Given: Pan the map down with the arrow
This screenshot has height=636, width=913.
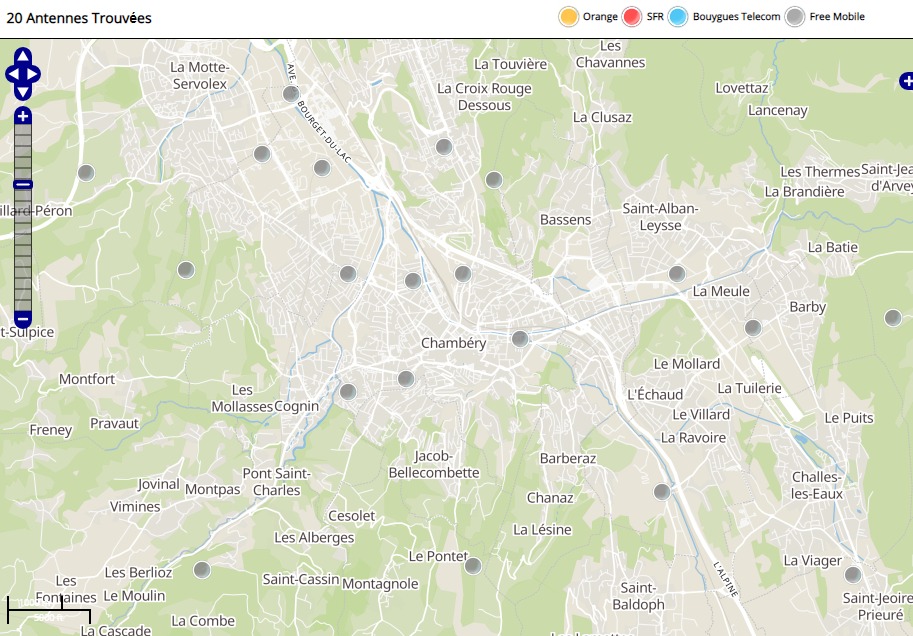Looking at the screenshot, I should pos(23,92).
